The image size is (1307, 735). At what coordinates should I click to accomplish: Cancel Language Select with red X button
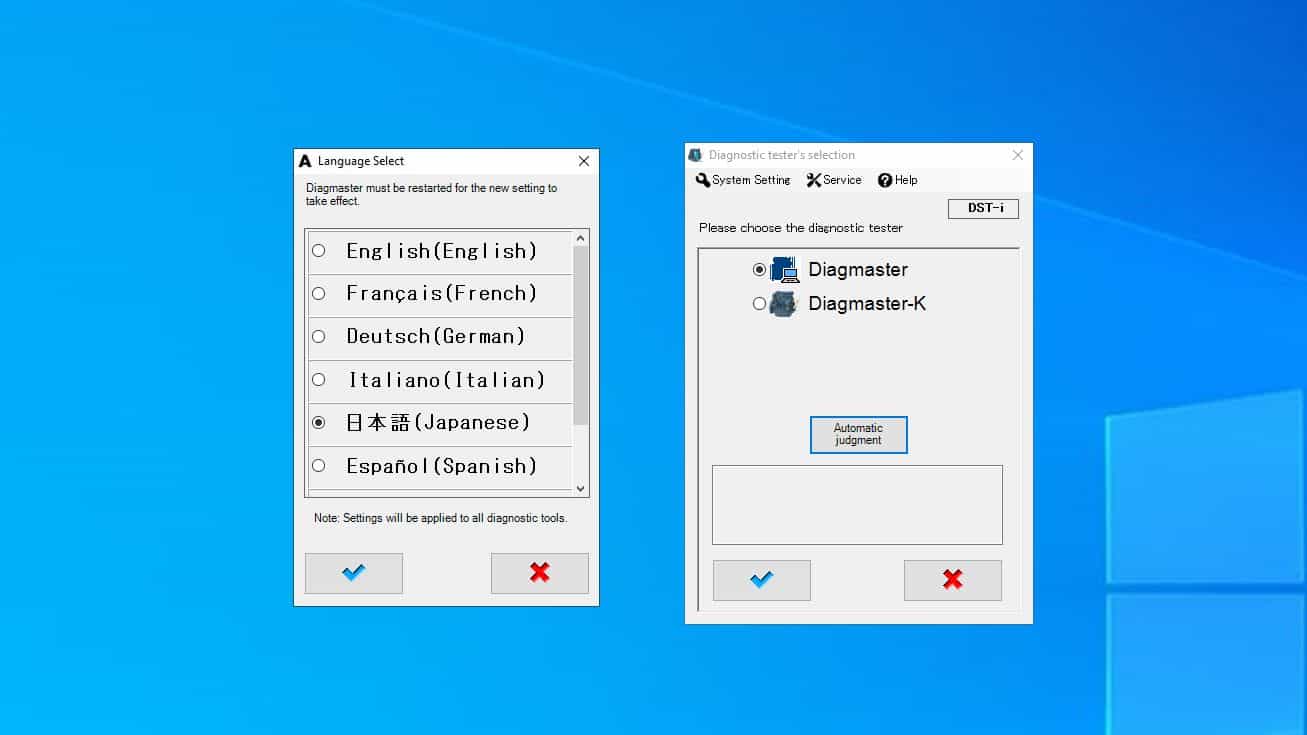(540, 573)
